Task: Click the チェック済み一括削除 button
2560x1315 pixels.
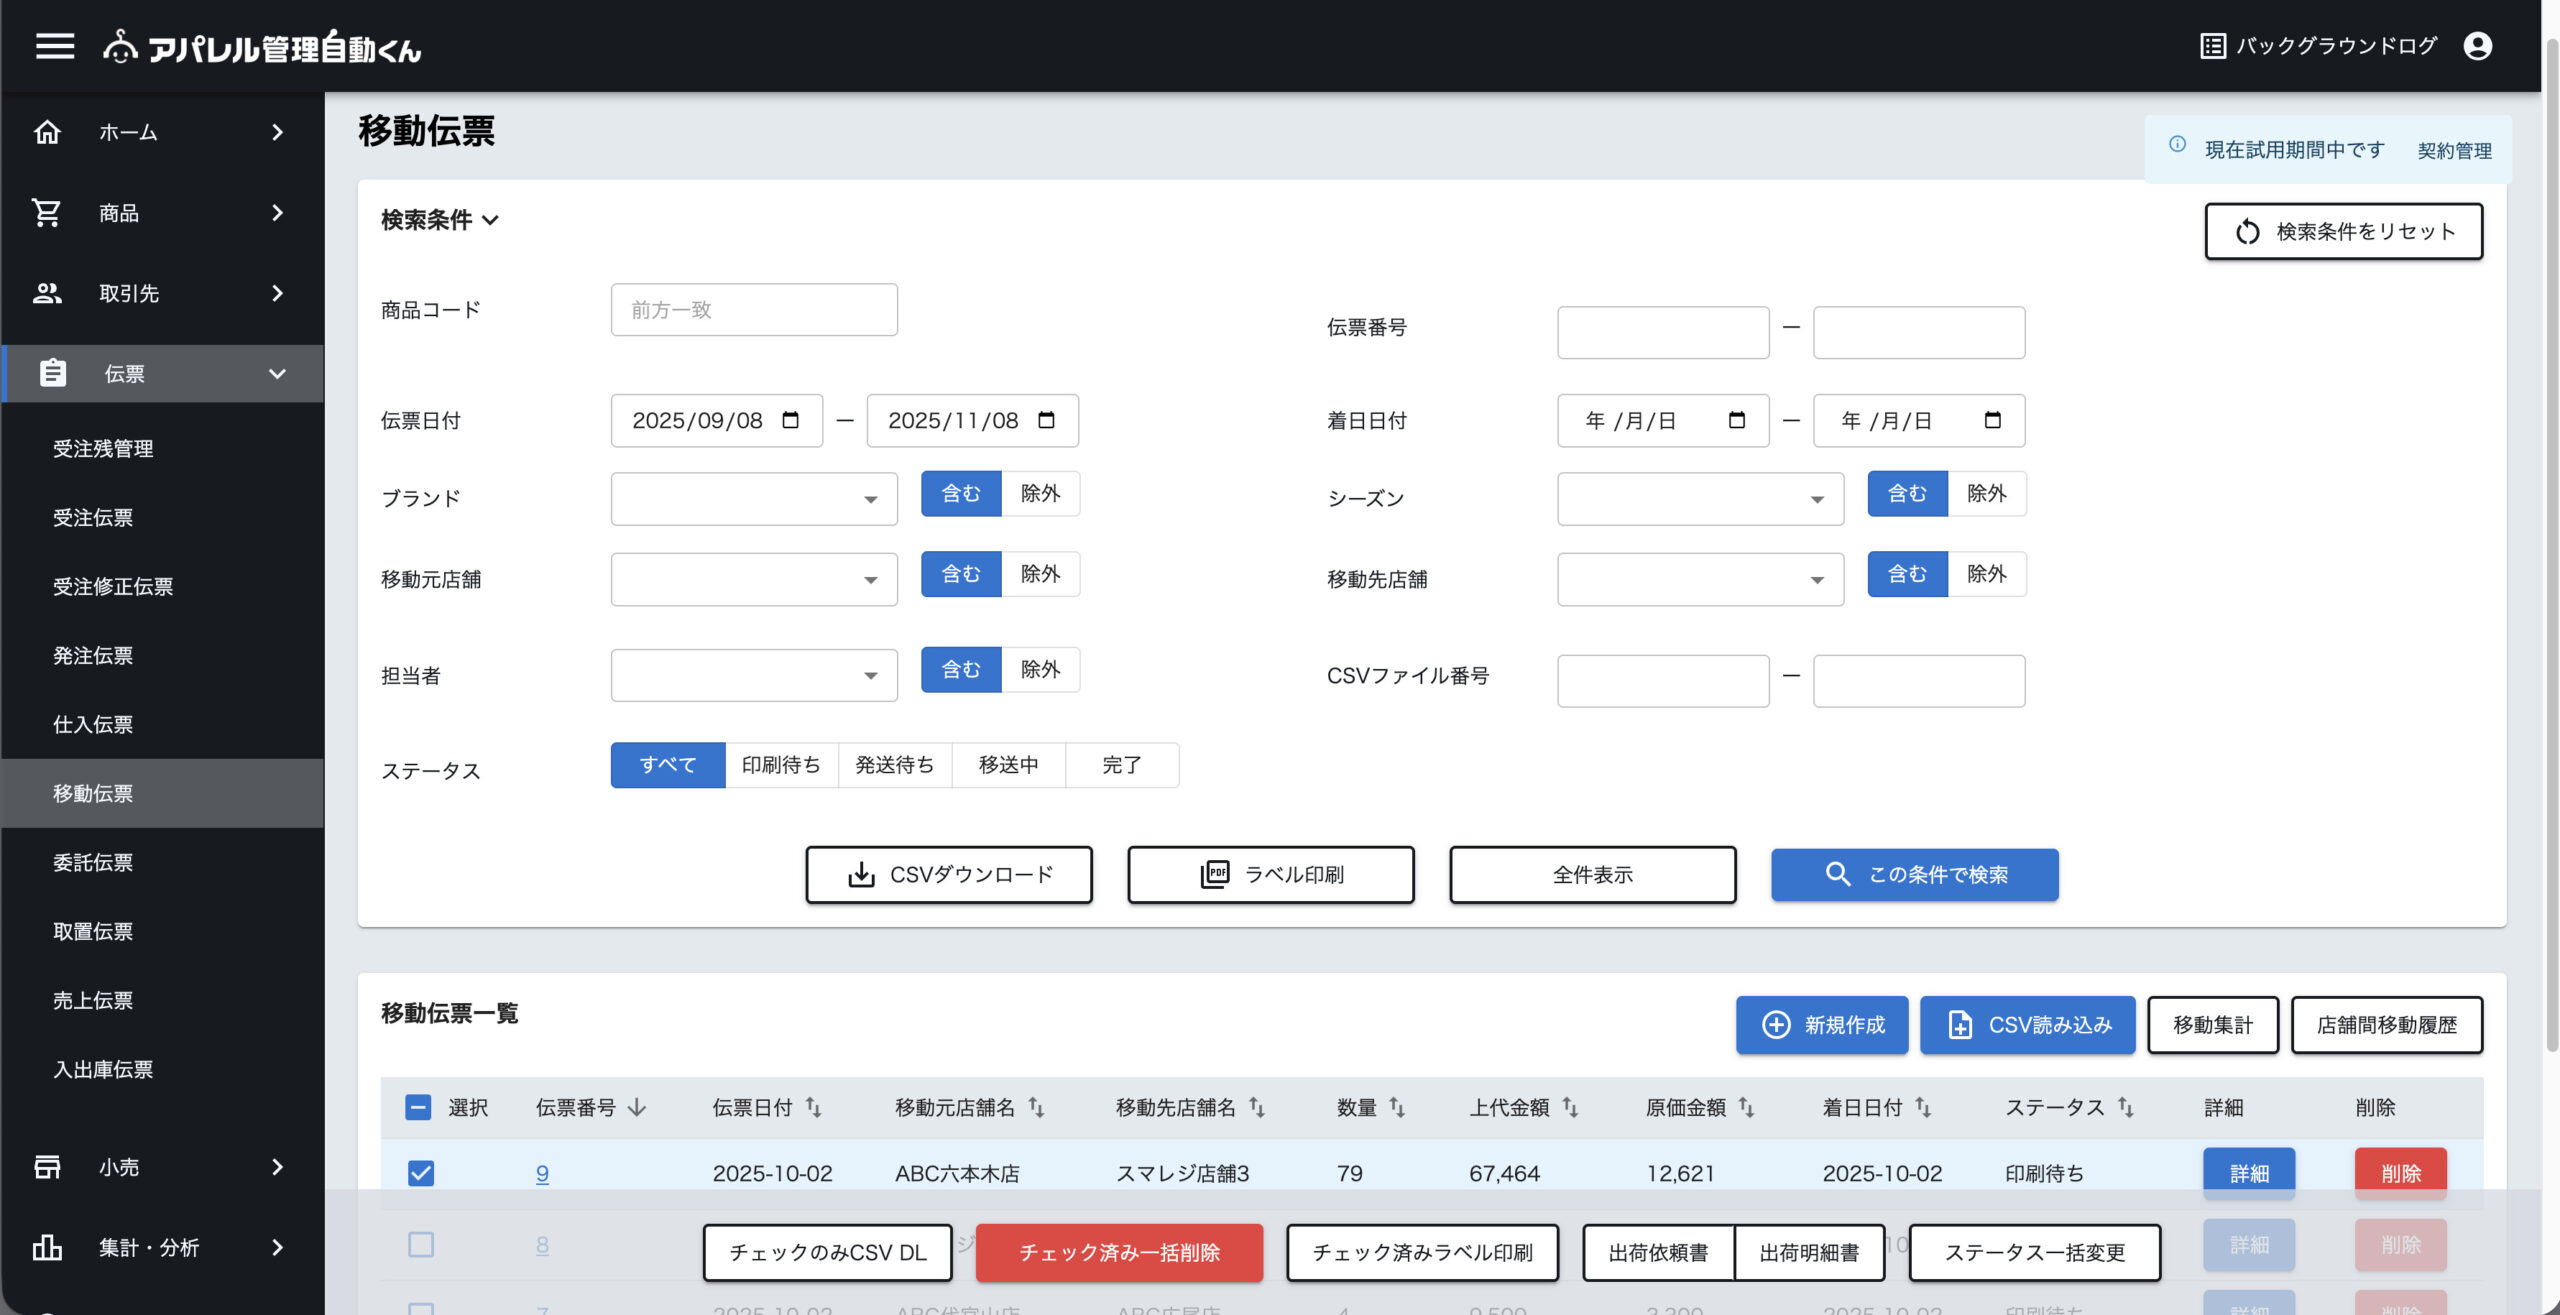Action: tap(1119, 1253)
